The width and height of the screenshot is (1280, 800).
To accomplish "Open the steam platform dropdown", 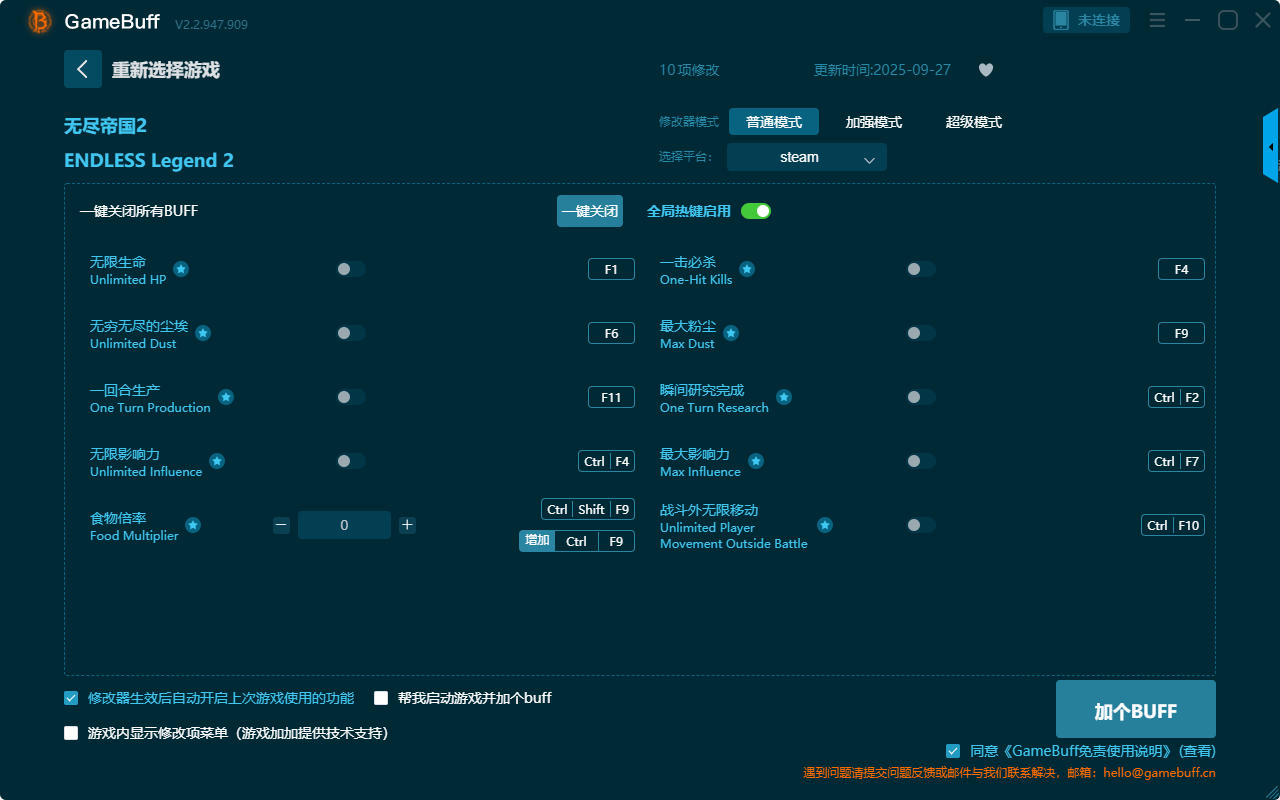I will [x=806, y=157].
